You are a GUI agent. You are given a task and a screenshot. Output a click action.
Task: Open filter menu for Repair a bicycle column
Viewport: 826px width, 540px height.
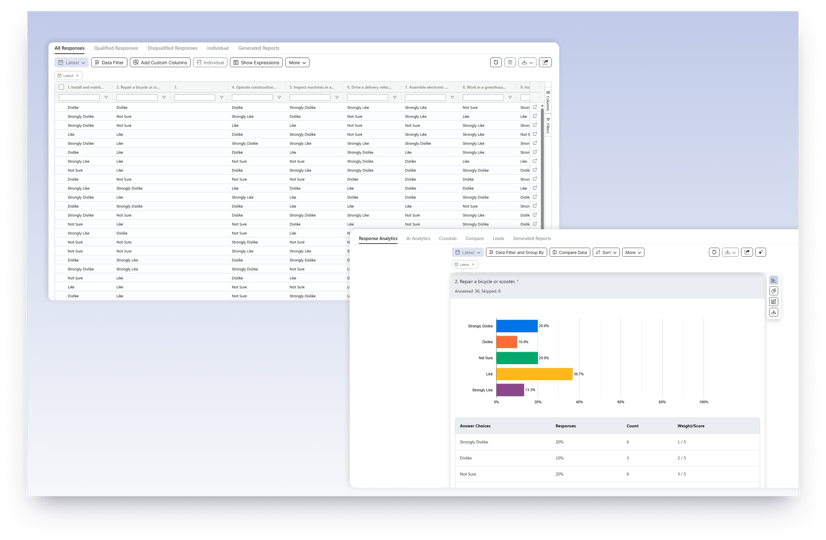tap(164, 97)
